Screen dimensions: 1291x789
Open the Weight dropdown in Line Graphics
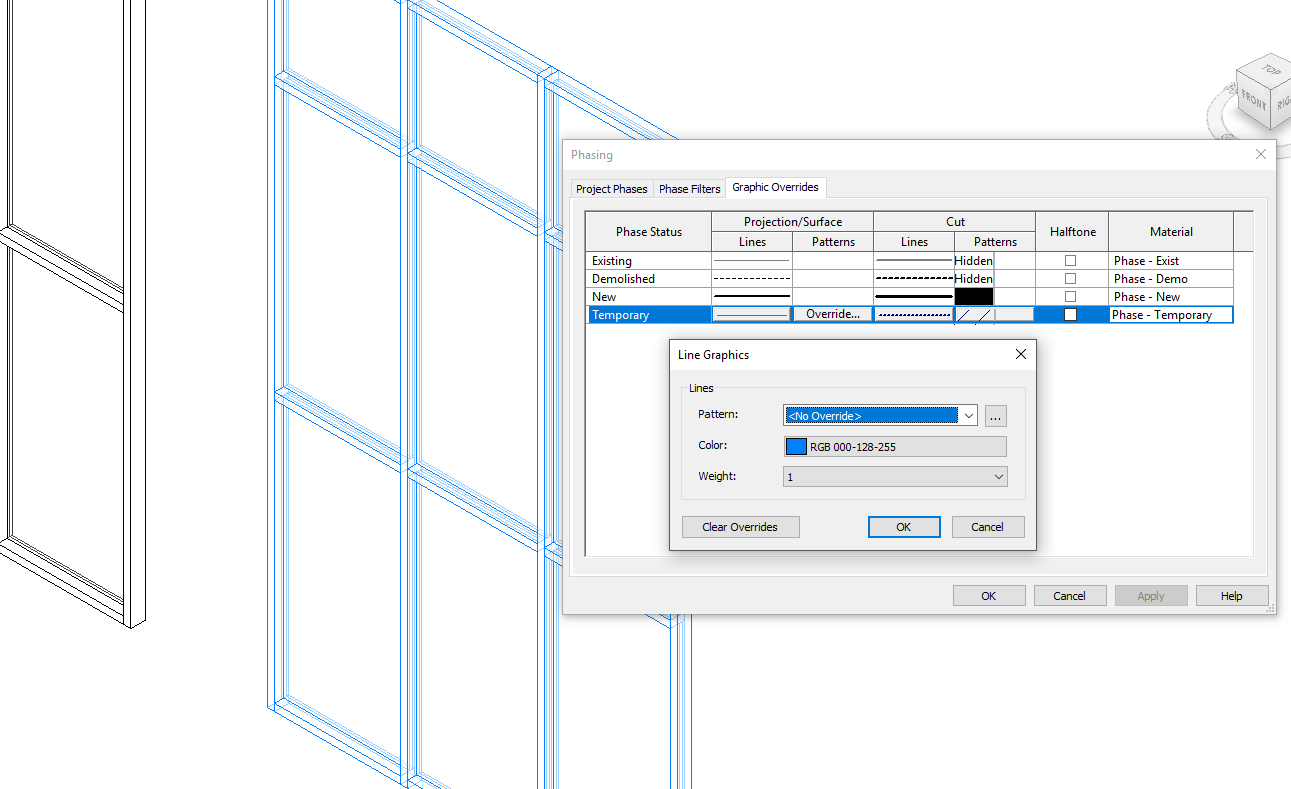[x=997, y=476]
